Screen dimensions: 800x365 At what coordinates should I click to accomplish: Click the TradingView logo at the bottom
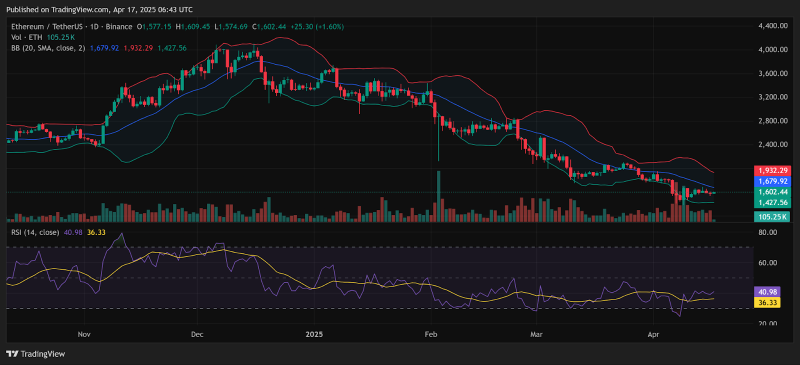(x=36, y=354)
